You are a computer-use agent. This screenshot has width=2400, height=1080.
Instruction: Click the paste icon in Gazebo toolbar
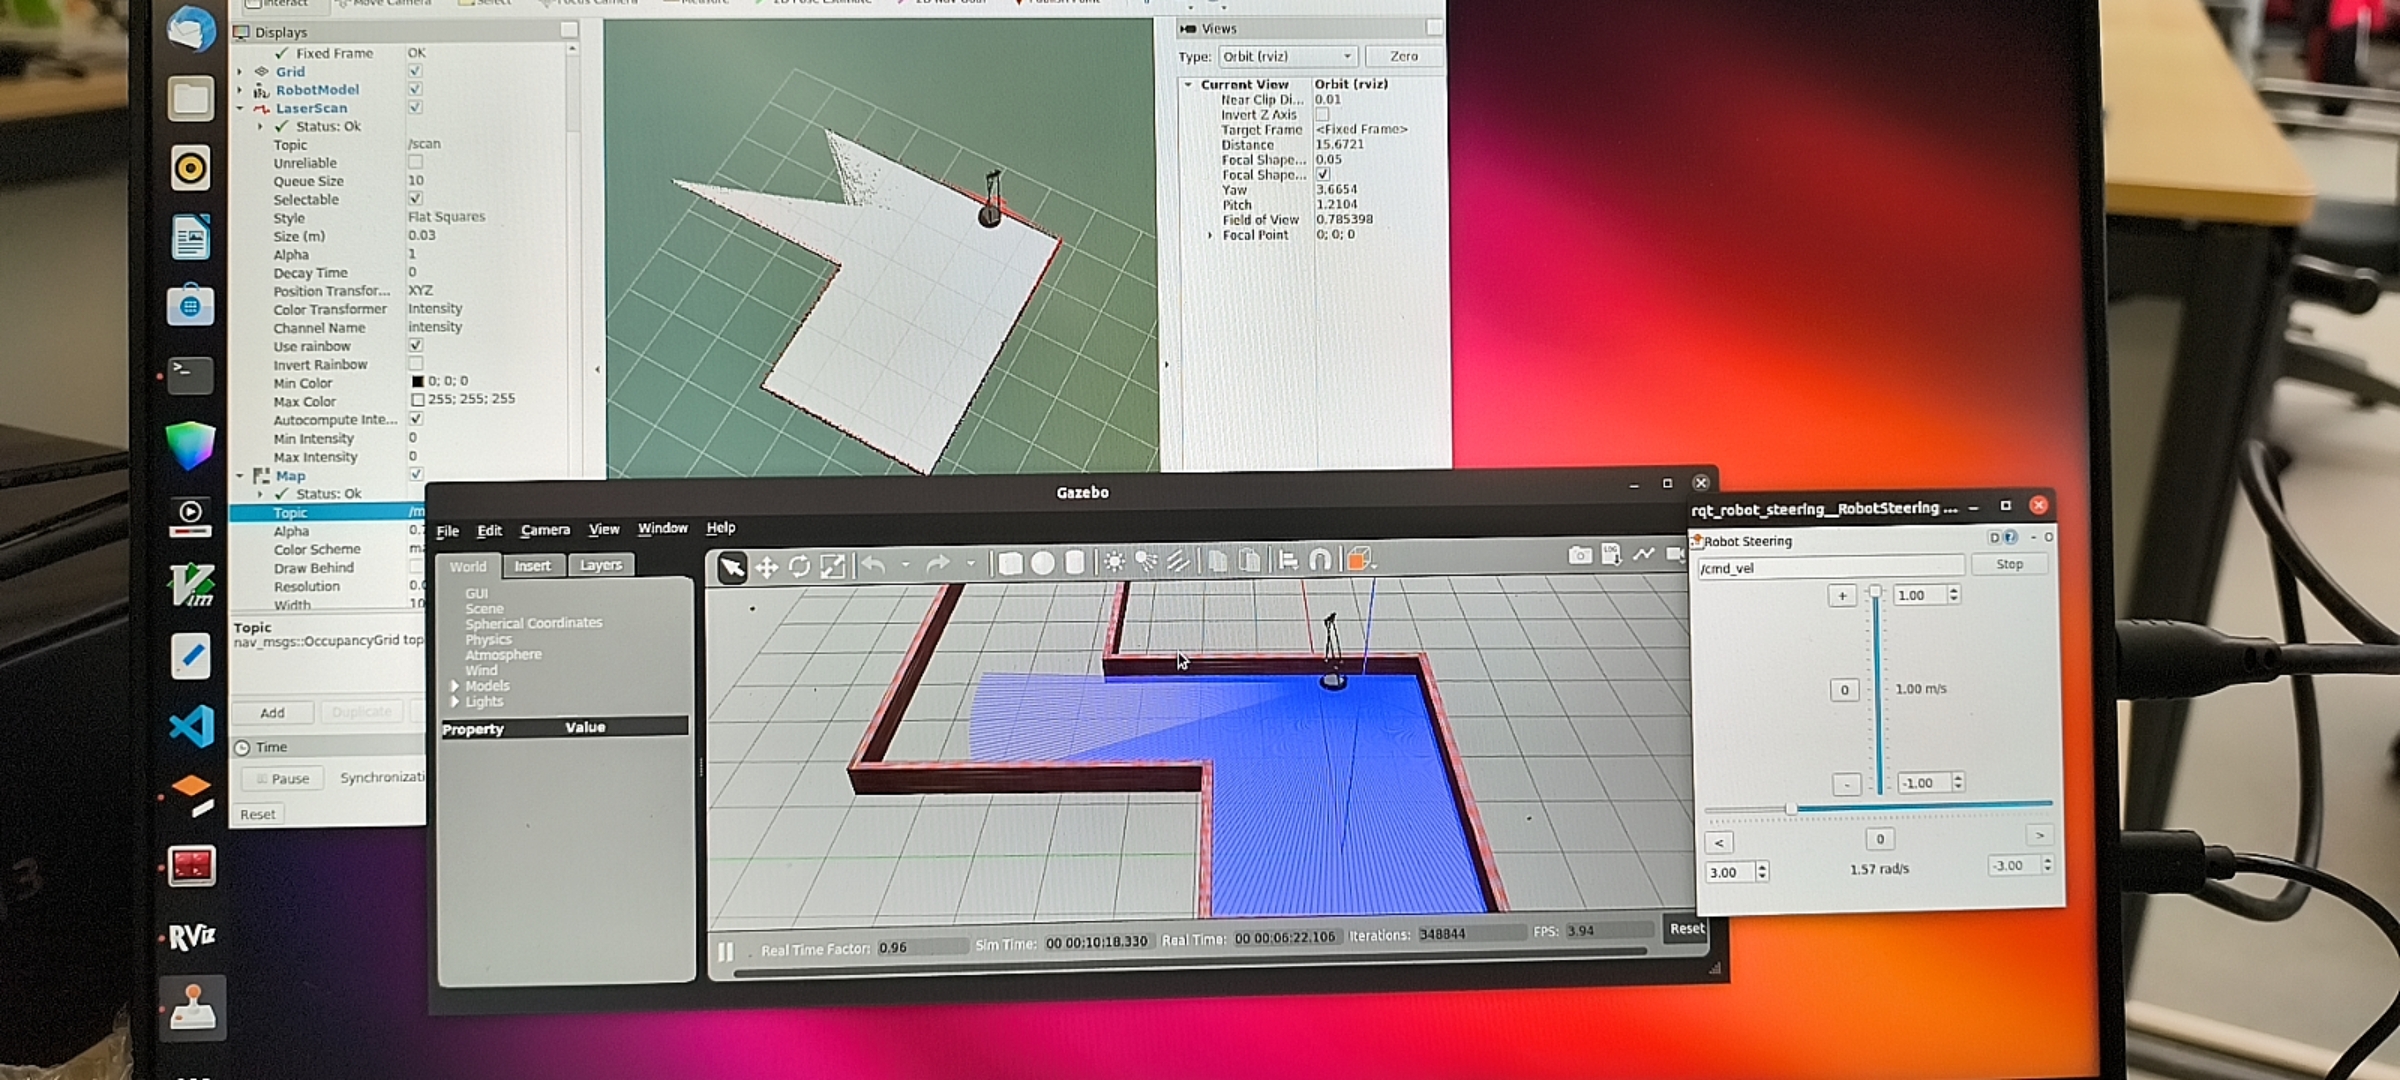1249,561
